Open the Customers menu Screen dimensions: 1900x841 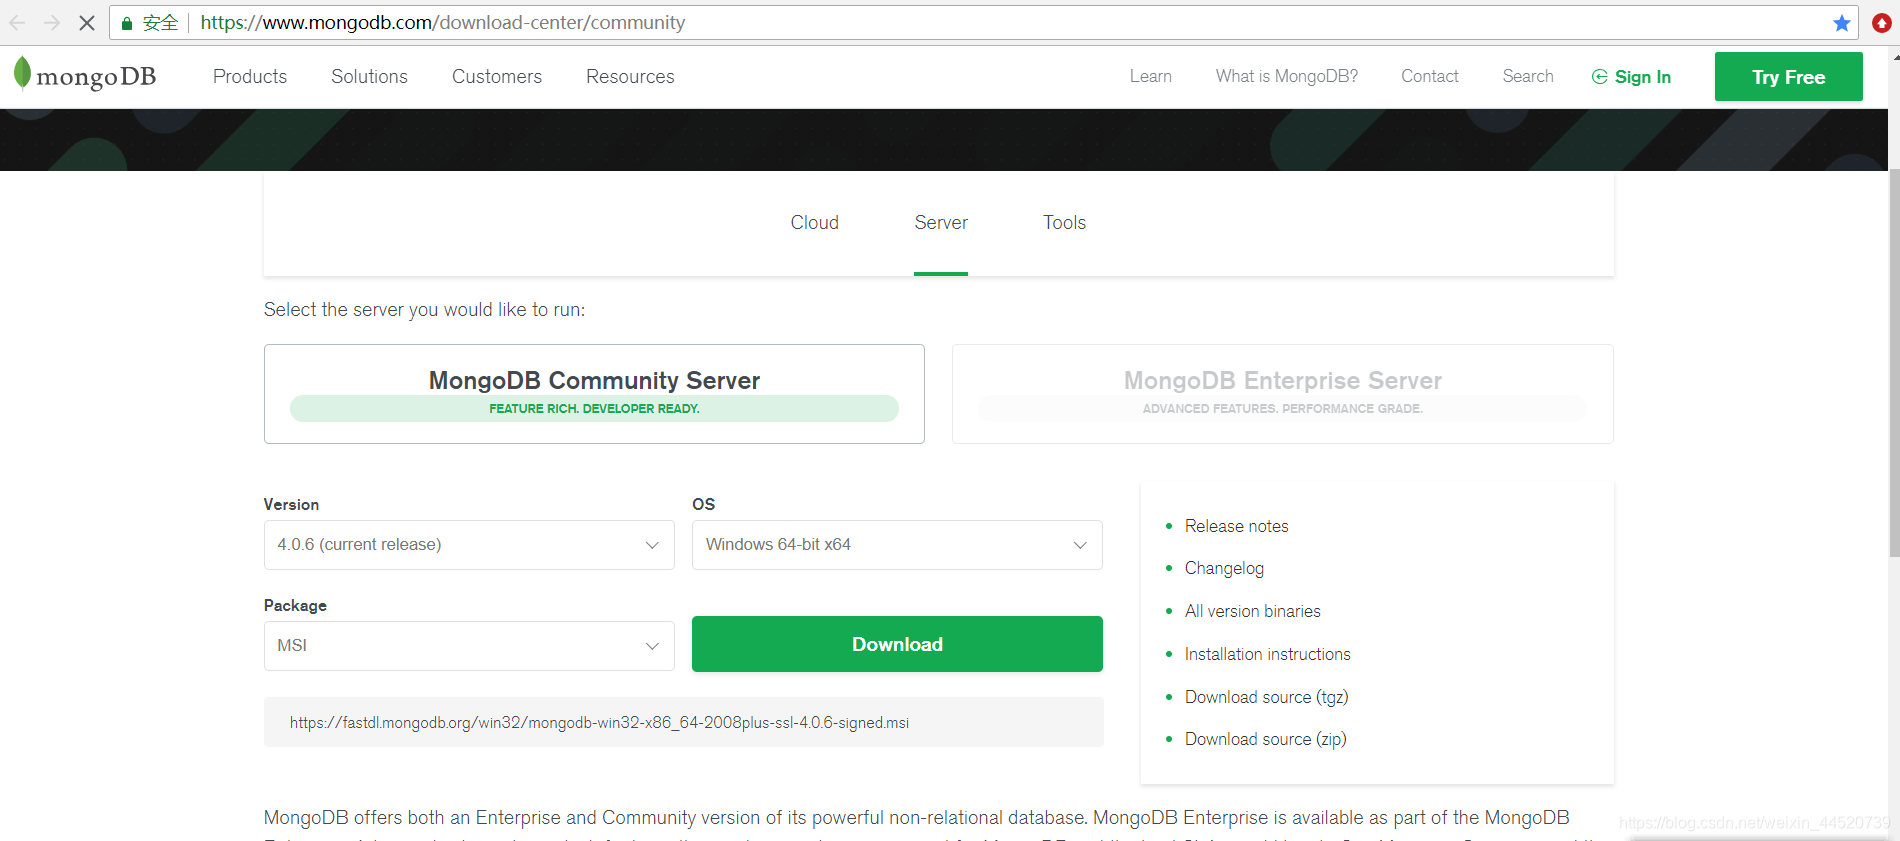tap(497, 77)
